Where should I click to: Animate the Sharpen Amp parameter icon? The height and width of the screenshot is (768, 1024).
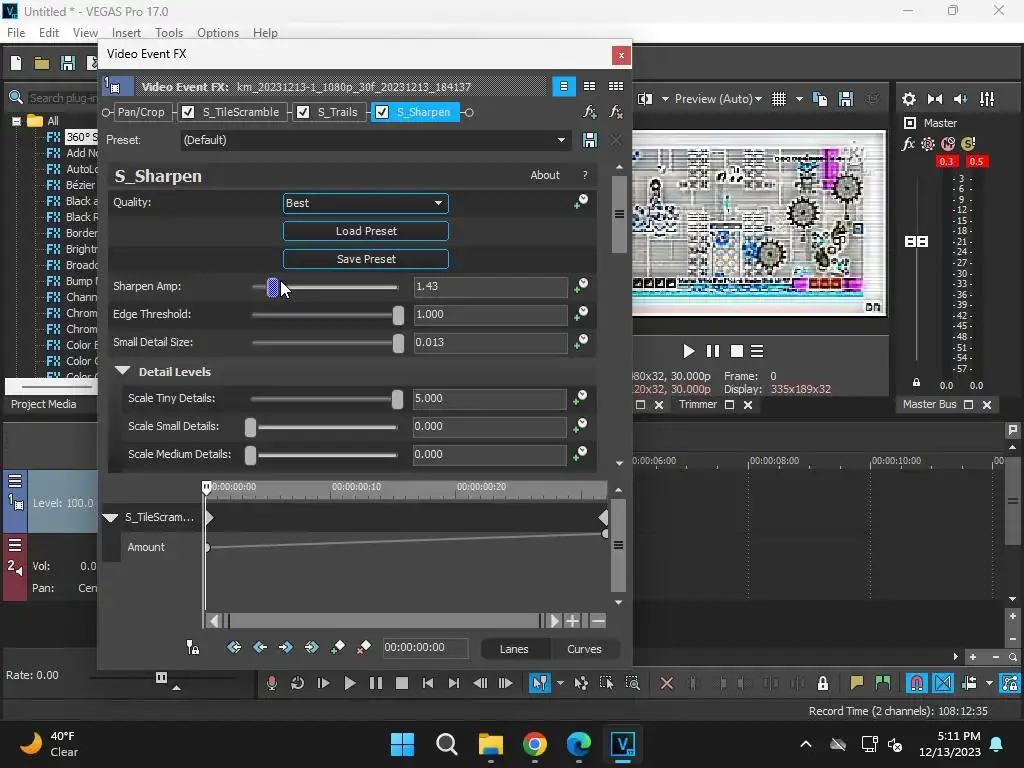(581, 286)
